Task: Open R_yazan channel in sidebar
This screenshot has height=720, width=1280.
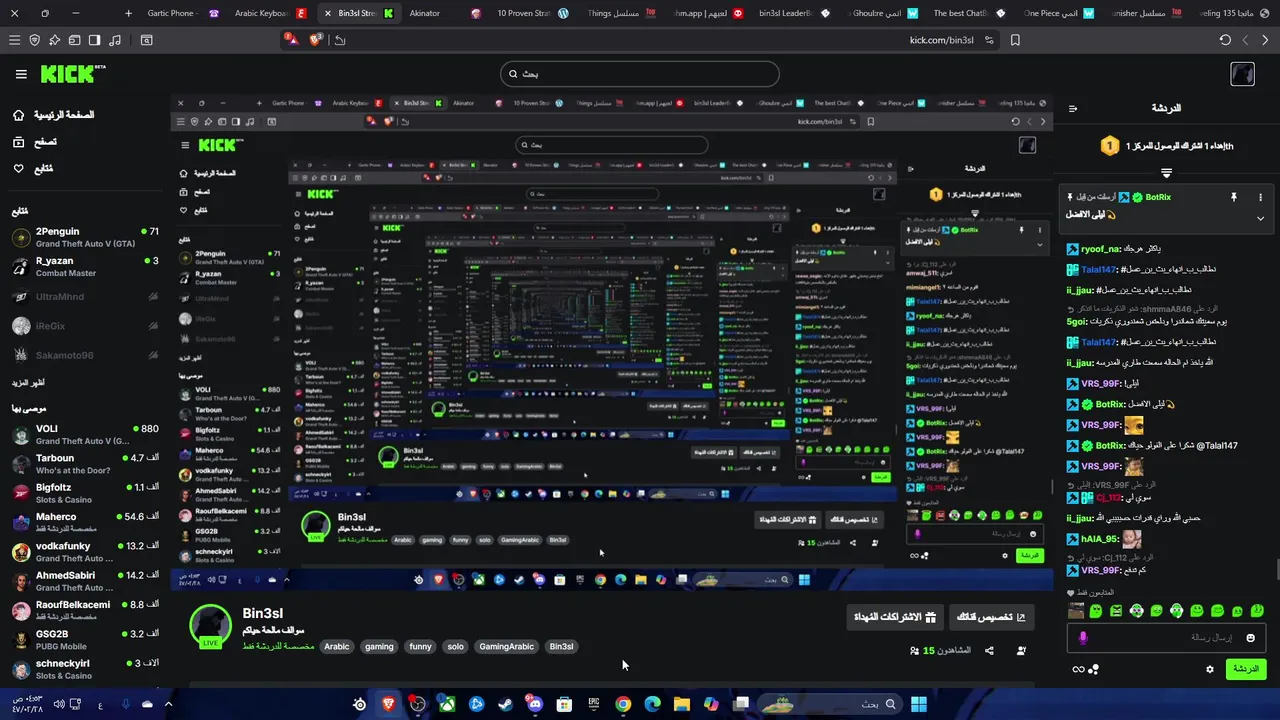Action: click(x=84, y=267)
